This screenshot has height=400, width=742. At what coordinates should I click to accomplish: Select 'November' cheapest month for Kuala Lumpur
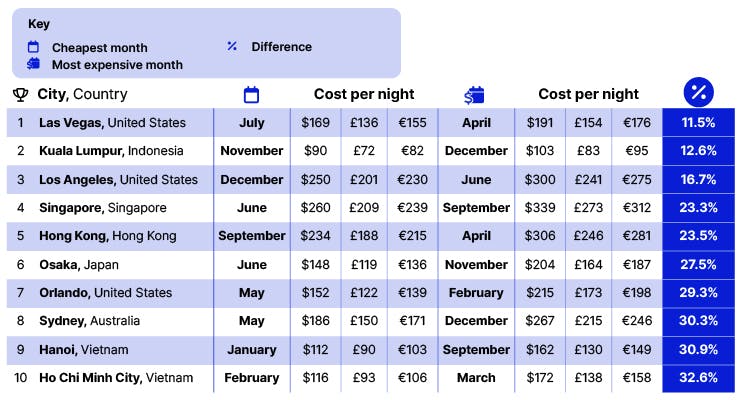252,151
